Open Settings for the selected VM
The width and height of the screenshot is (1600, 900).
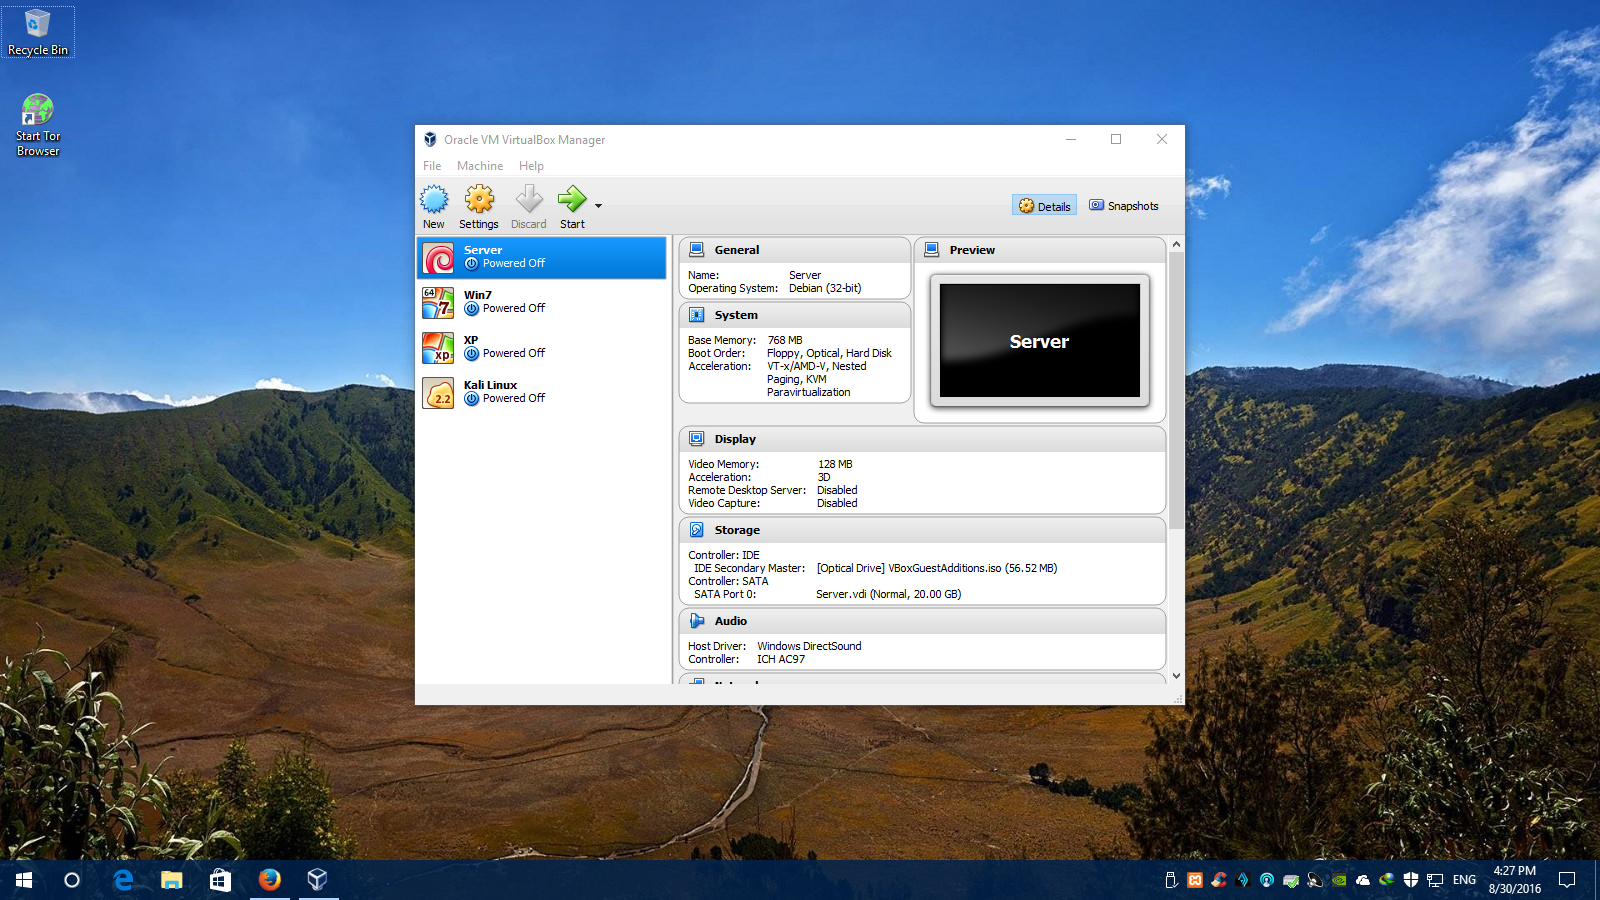[x=479, y=207]
